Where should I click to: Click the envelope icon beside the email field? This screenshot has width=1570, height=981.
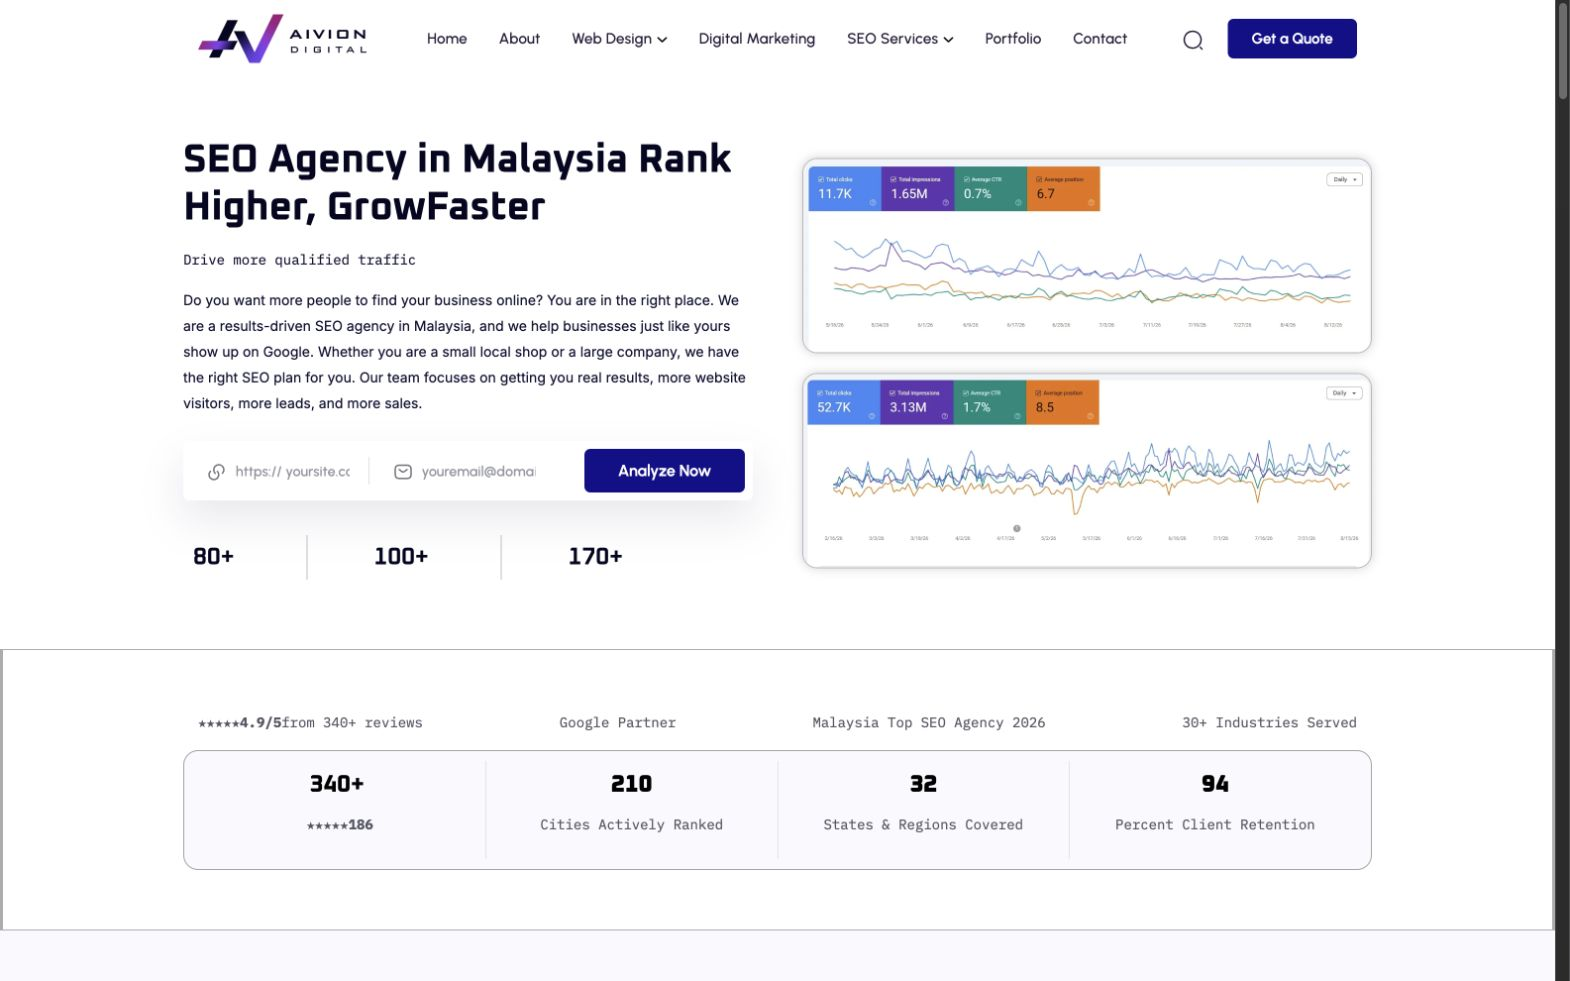[x=403, y=472]
